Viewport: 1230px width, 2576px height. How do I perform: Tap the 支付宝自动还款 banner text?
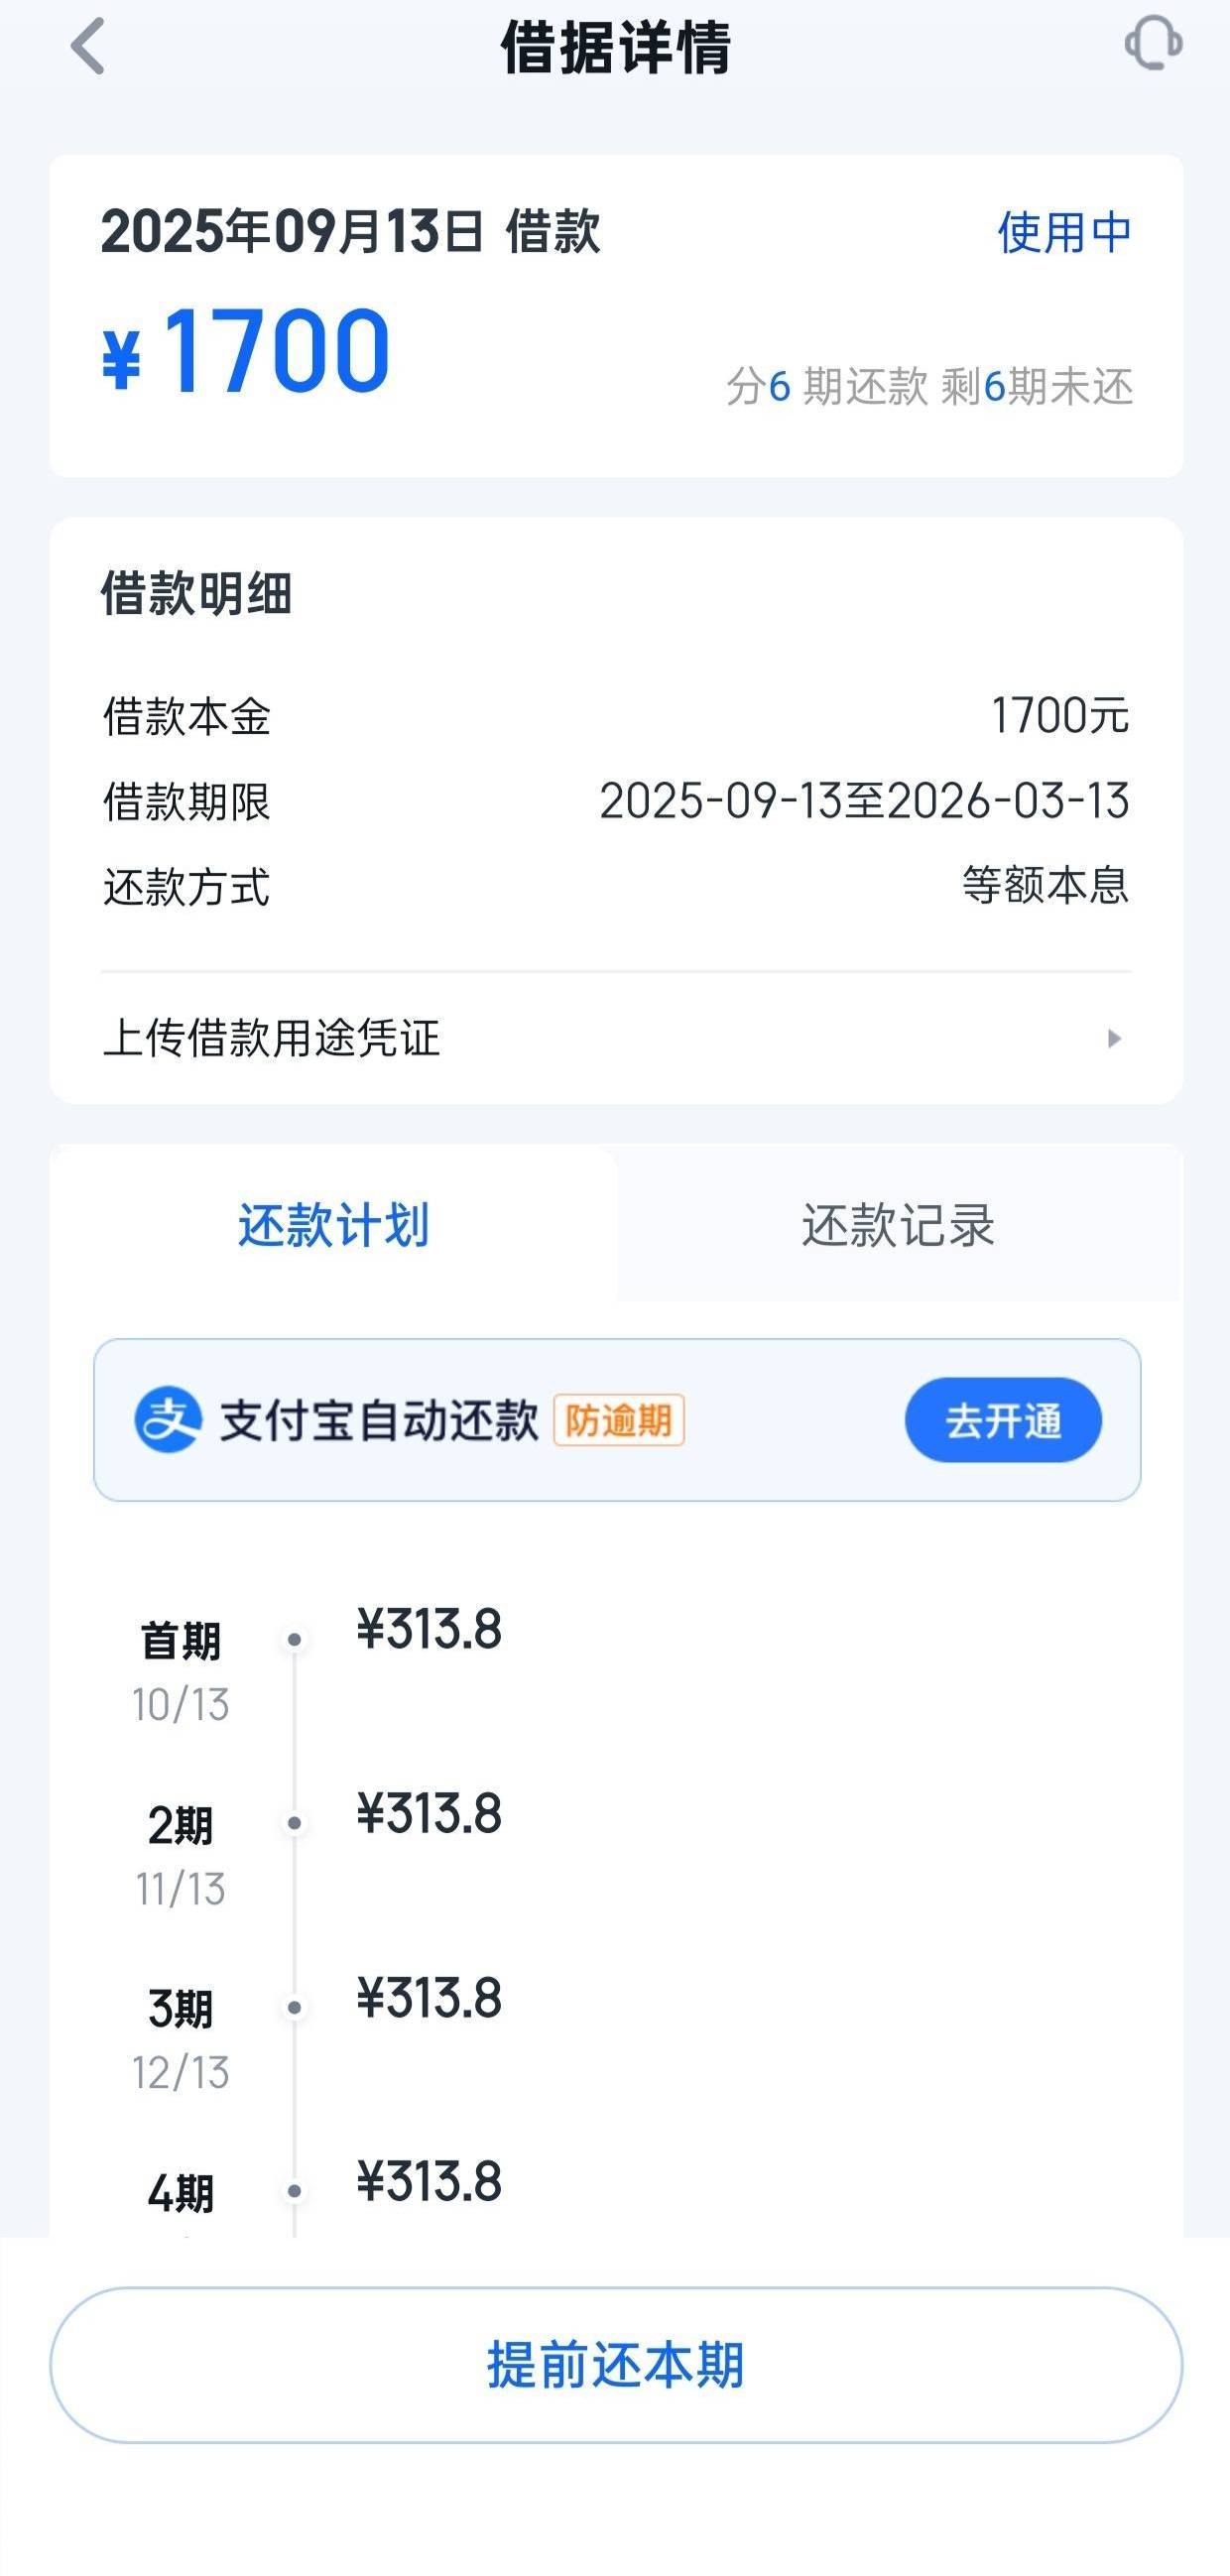[x=379, y=1420]
